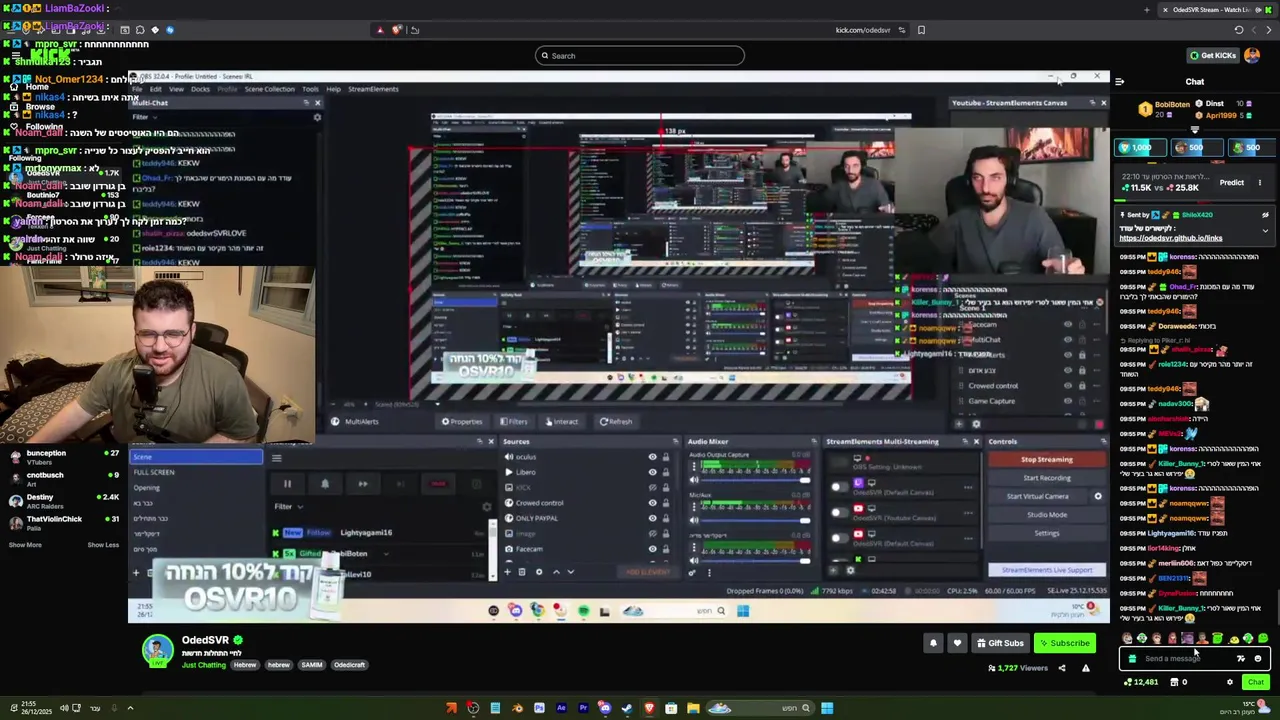1280x720 pixels.
Task: Bookmark this page in the address bar
Action: tap(921, 30)
